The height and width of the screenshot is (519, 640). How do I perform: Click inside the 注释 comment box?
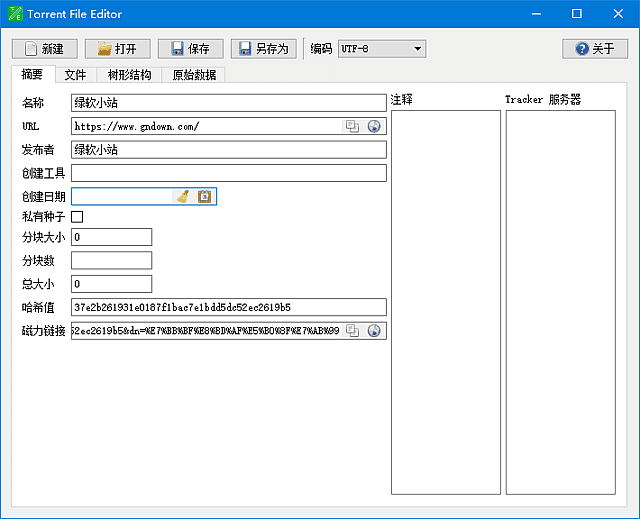(x=445, y=300)
